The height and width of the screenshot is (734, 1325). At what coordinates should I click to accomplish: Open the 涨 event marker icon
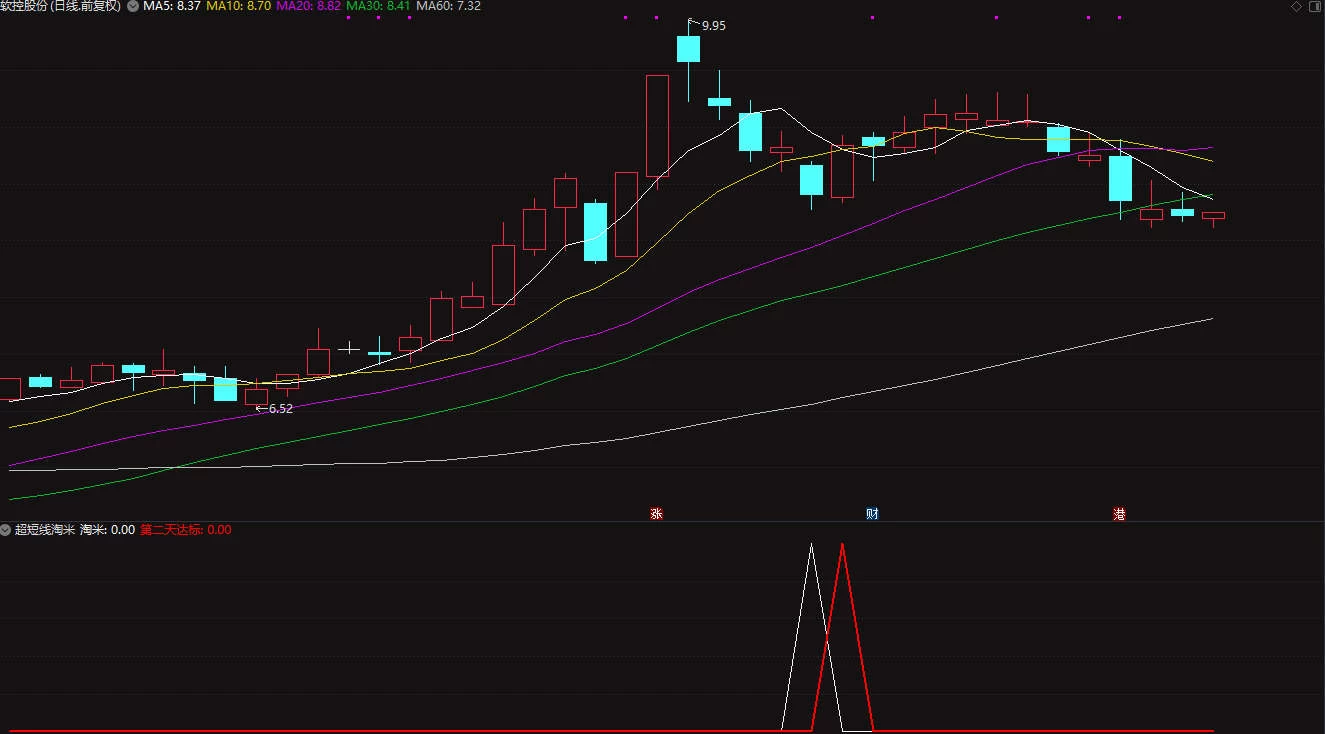pos(656,514)
